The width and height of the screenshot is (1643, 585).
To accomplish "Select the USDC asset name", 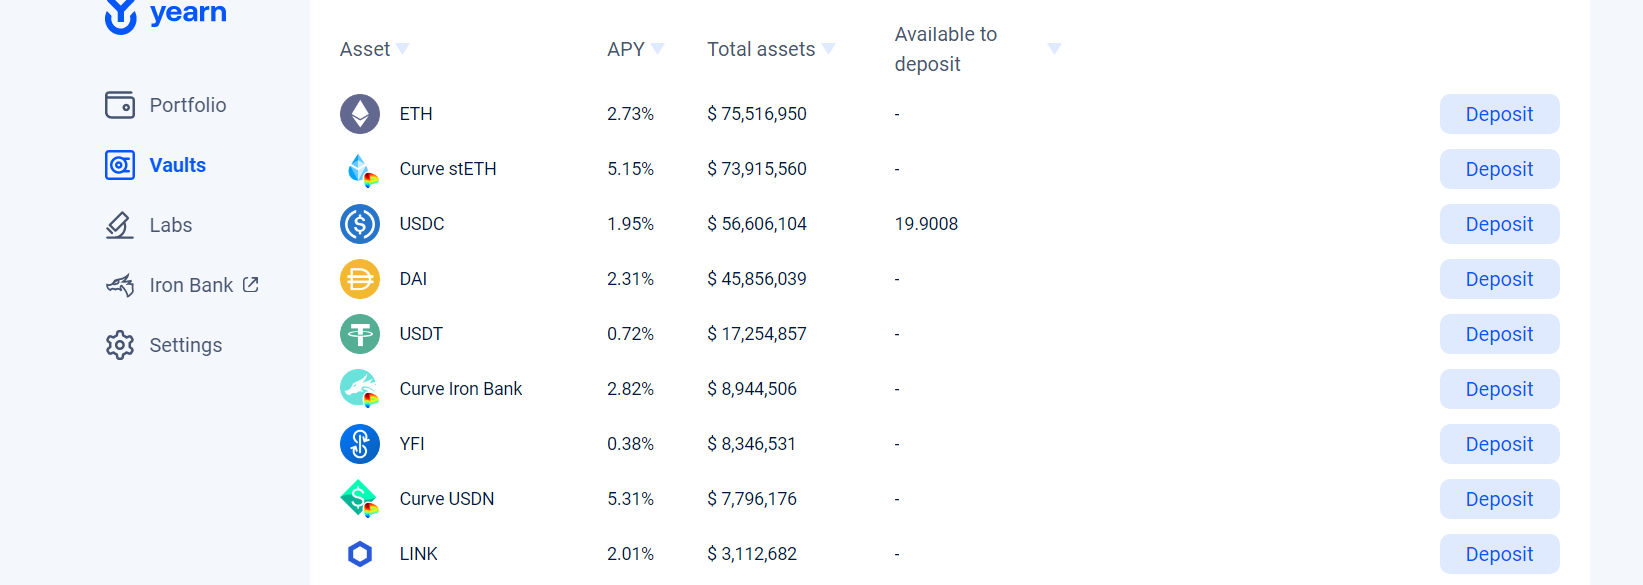I will coord(422,224).
